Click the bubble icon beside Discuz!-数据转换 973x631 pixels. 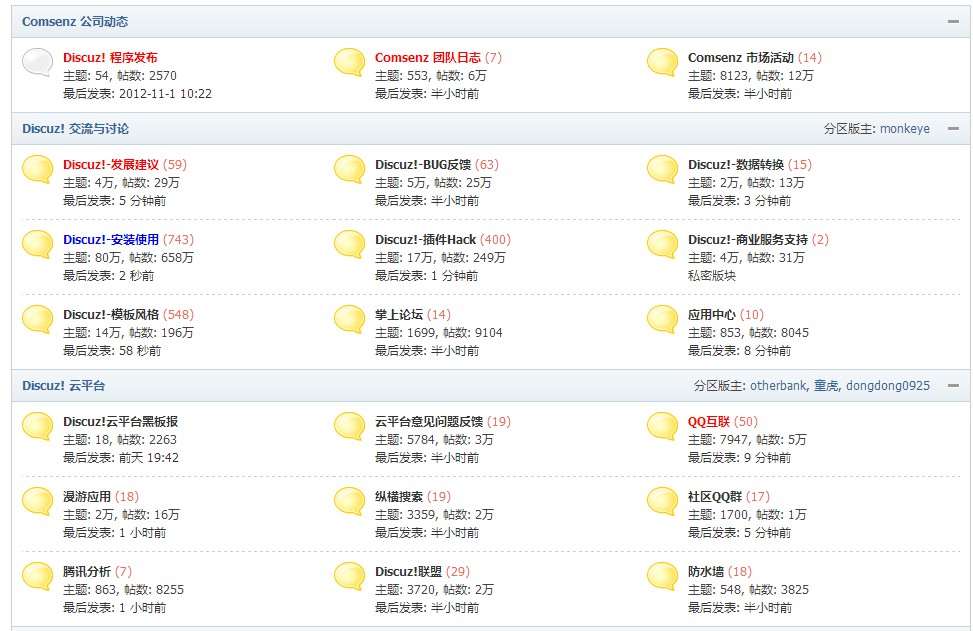coord(662,169)
